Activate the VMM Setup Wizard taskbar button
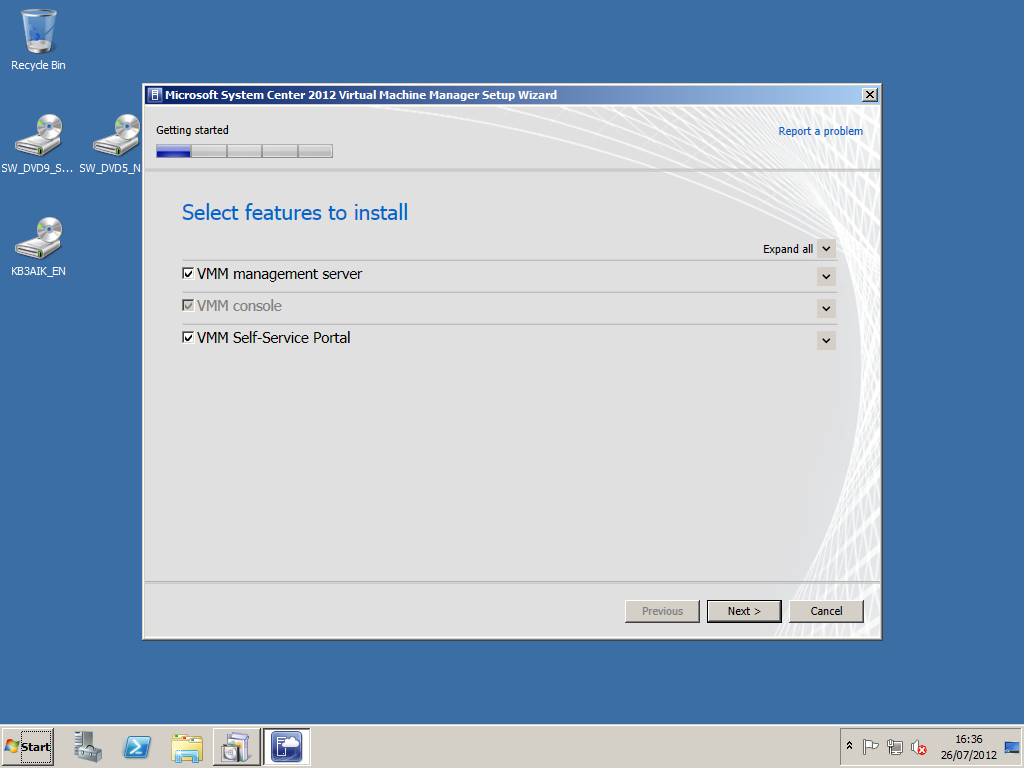Image resolution: width=1024 pixels, height=768 pixels. pos(287,746)
